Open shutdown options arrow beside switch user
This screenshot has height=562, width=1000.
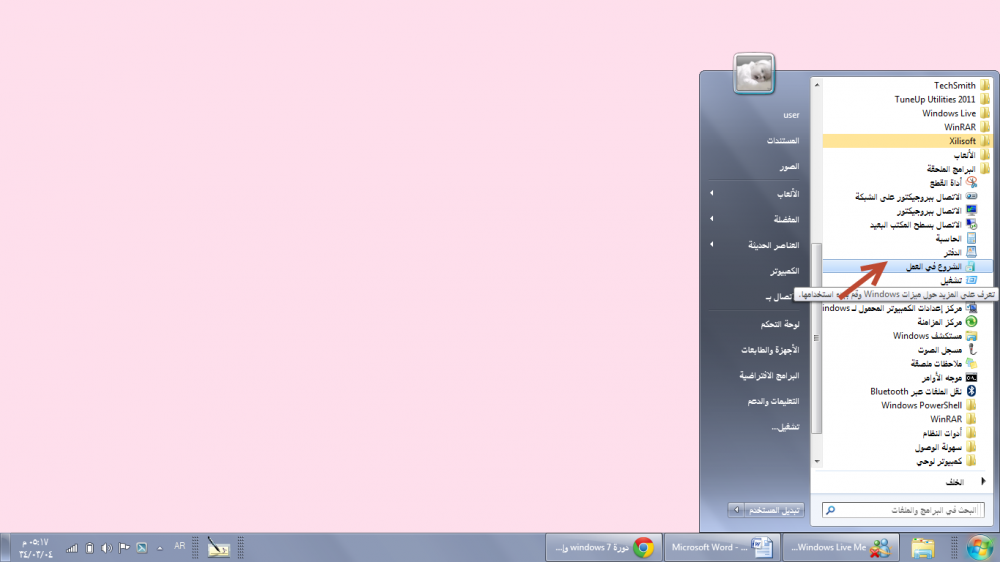[738, 510]
